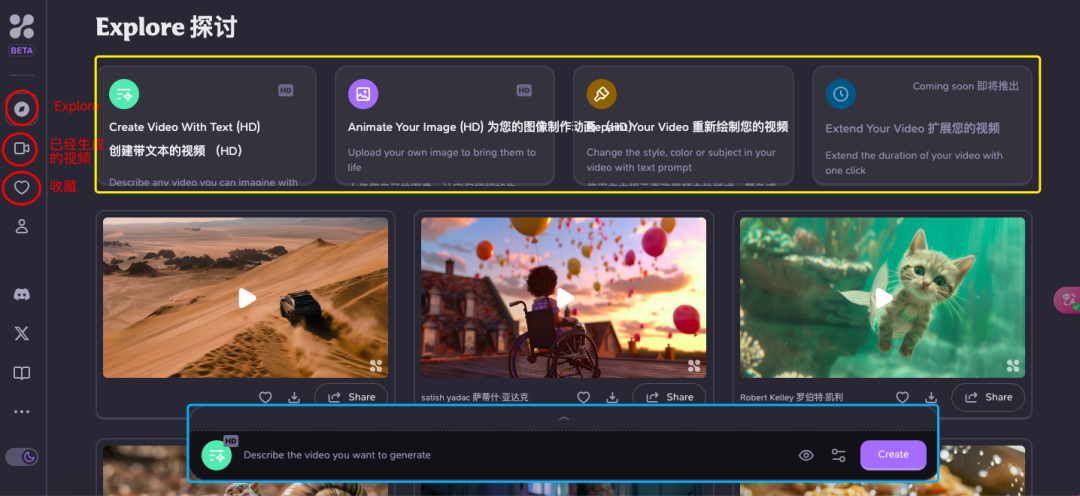Like the desert car video
This screenshot has width=1080, height=496.
pos(265,397)
